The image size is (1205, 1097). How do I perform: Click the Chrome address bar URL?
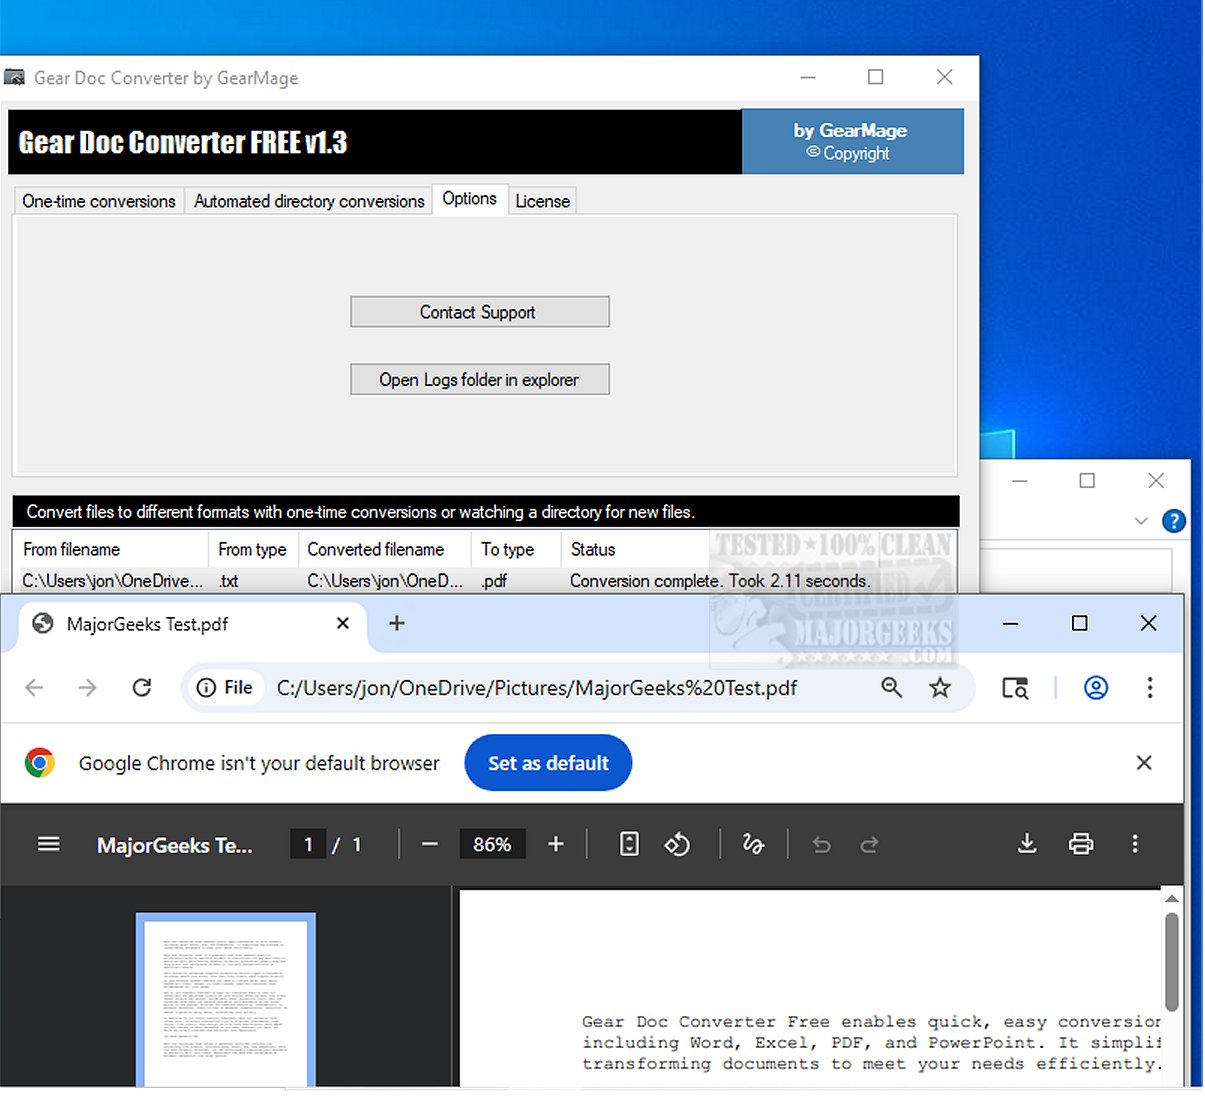[x=537, y=688]
